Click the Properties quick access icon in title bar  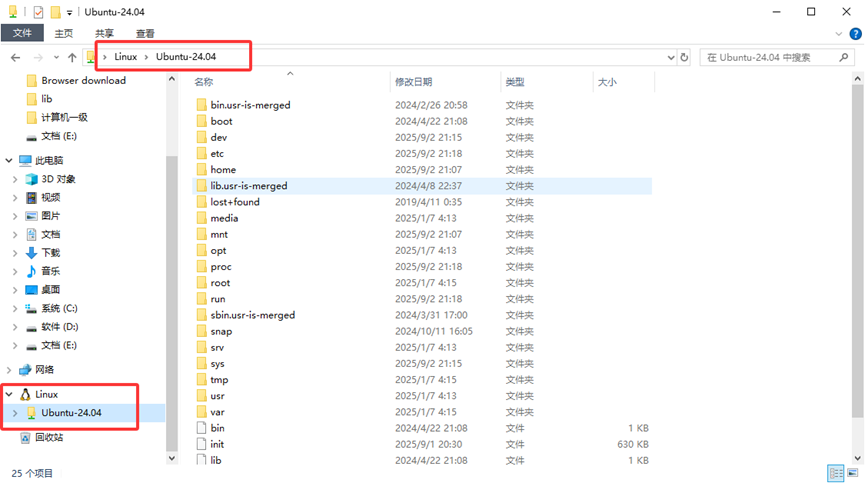click(x=38, y=12)
